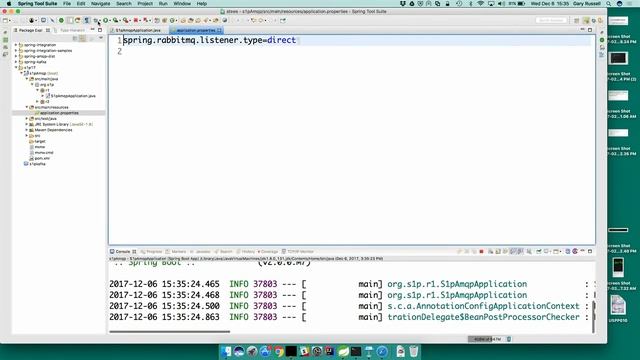Click the Debug bug toolbar icon

pos(96,20)
